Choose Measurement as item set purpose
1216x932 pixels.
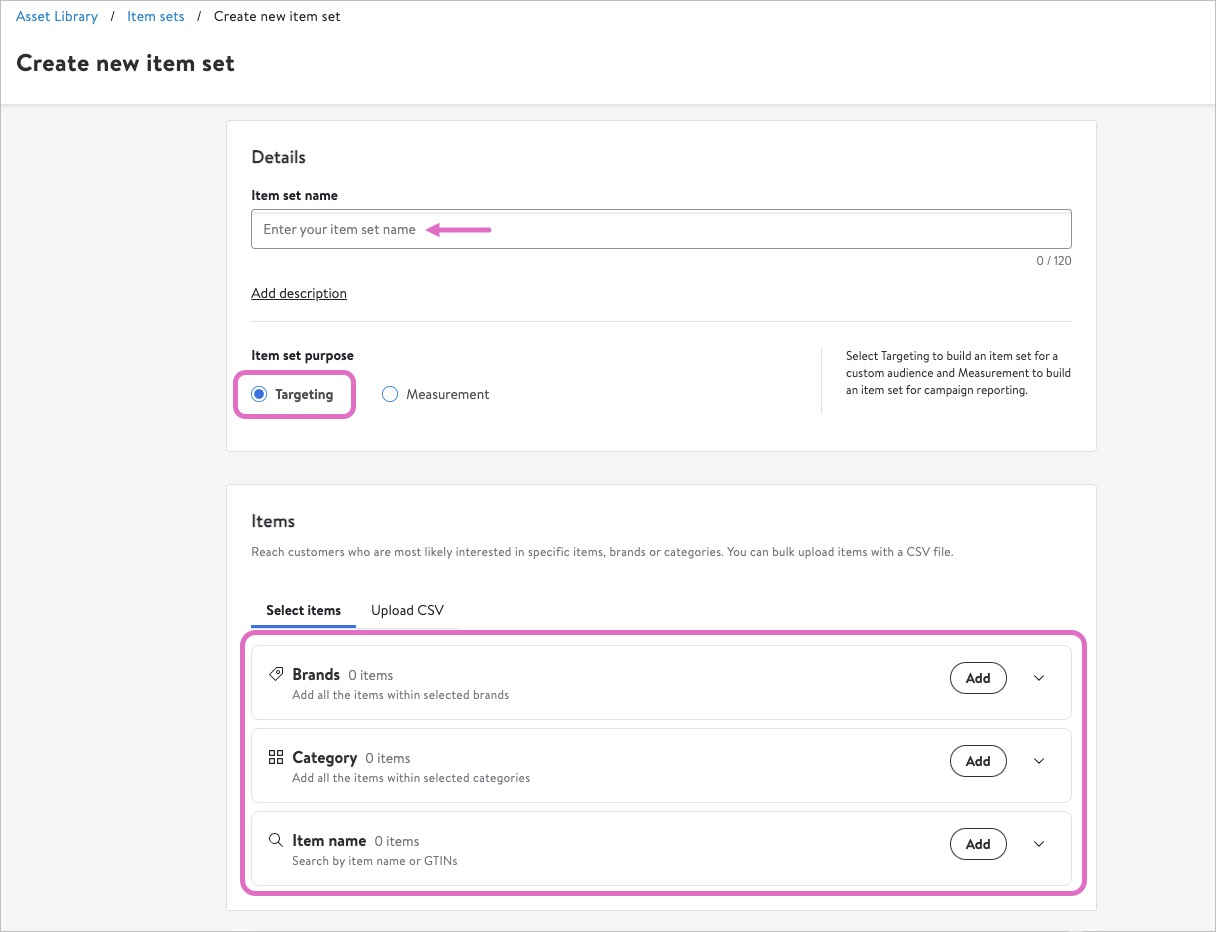click(391, 395)
